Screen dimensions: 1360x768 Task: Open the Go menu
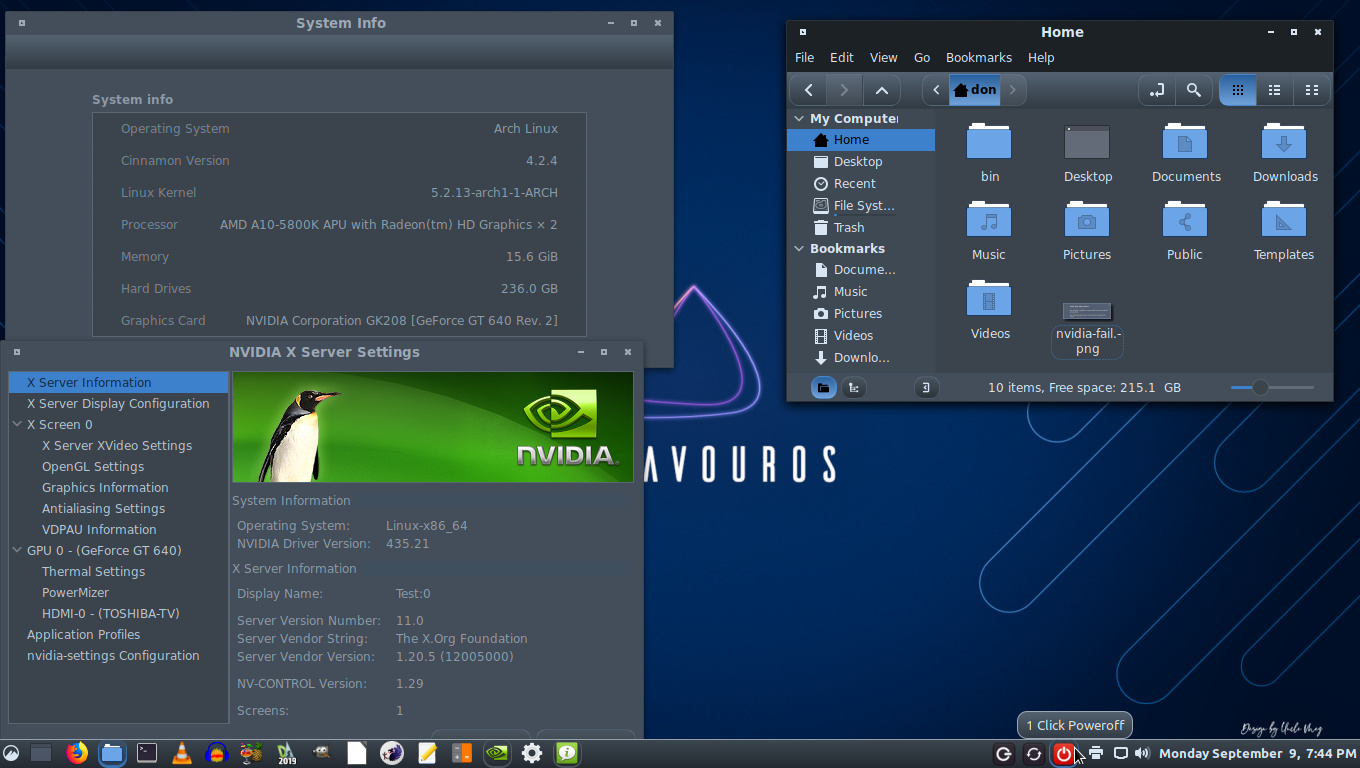[922, 58]
